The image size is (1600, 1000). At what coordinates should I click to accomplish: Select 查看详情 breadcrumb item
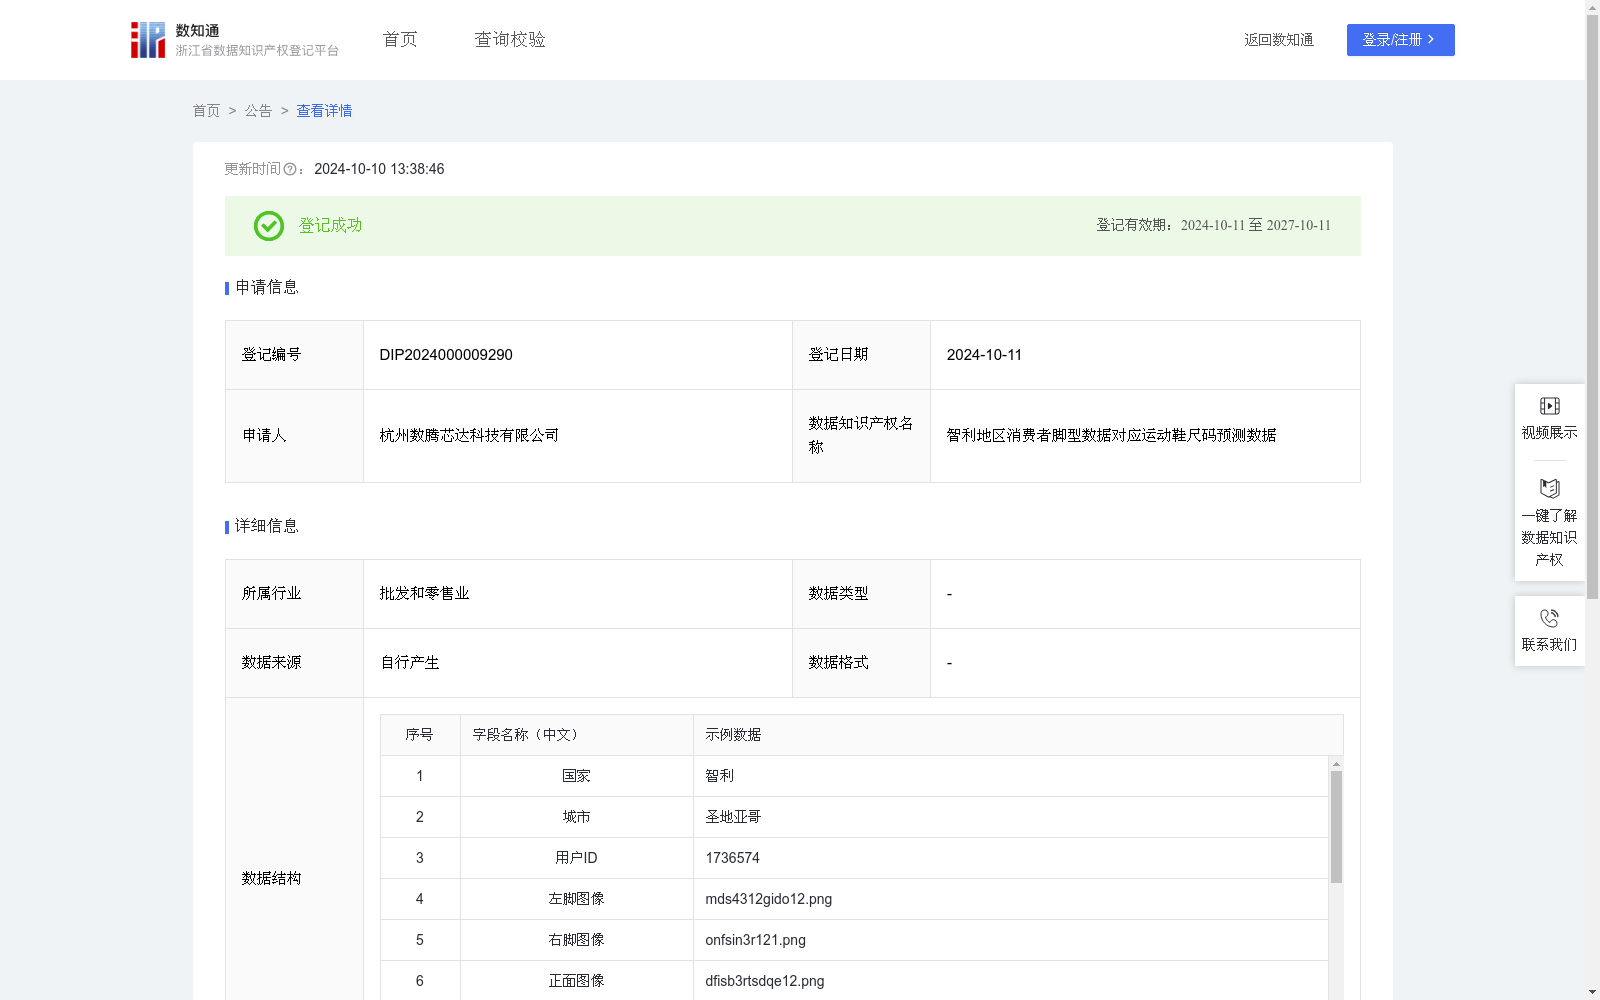click(x=324, y=111)
